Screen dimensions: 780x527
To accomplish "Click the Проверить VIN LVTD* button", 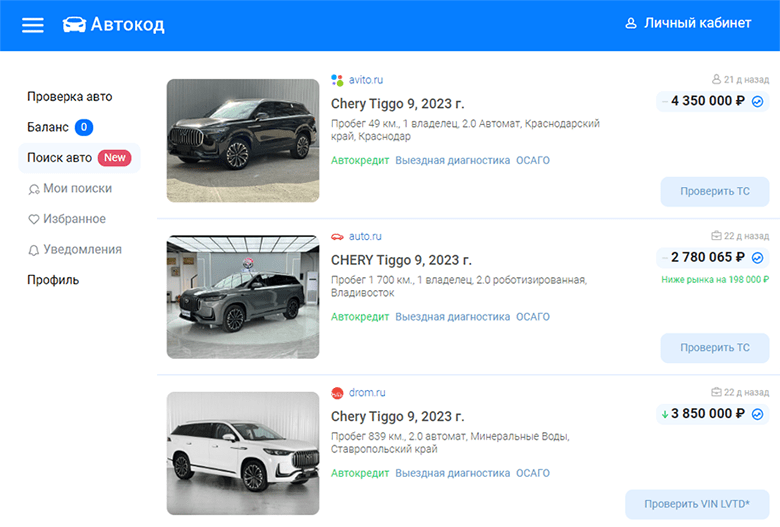I will (697, 504).
